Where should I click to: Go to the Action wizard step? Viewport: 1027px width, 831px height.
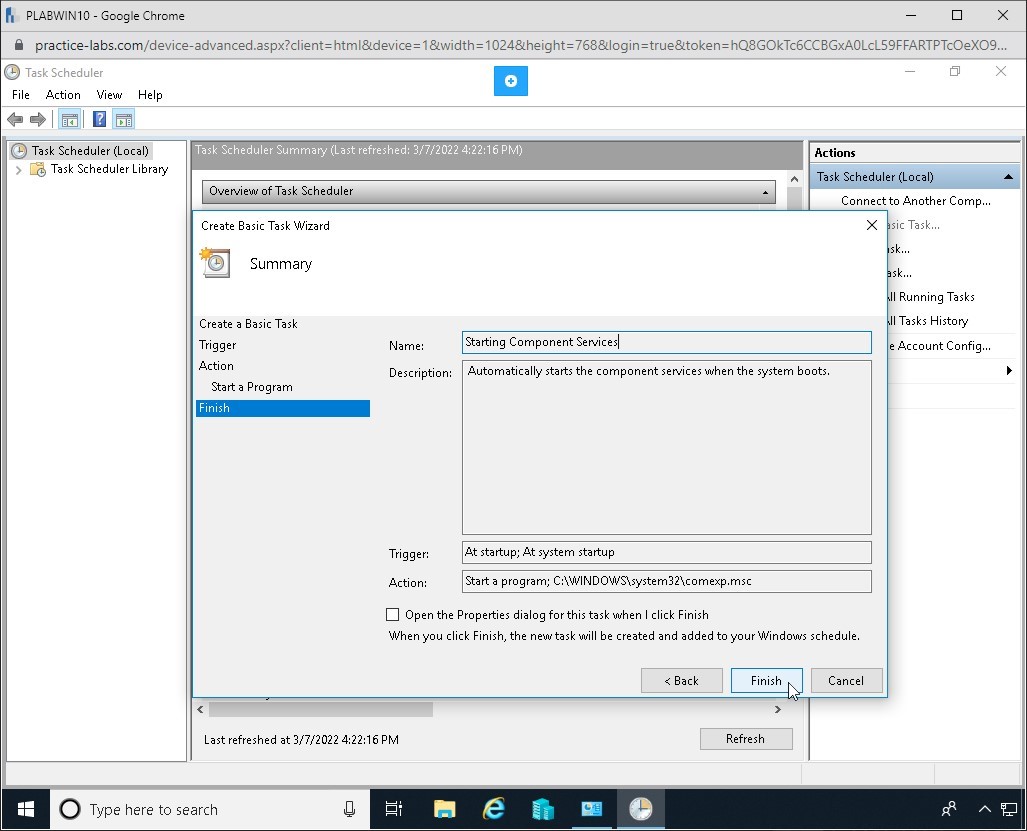pos(216,366)
